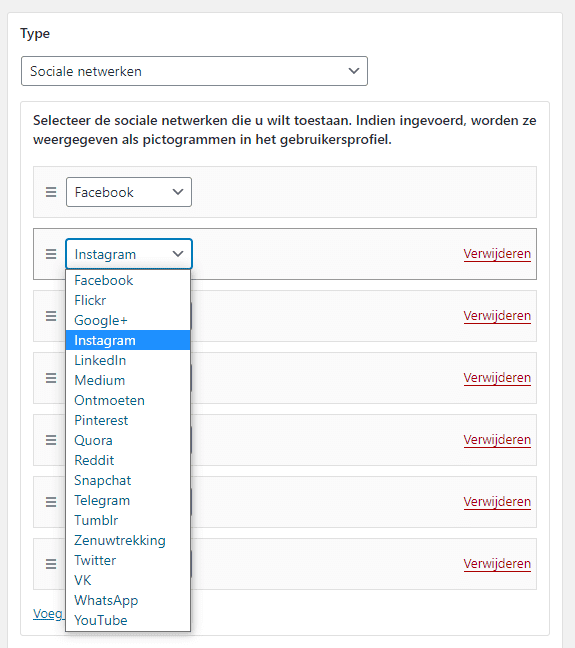Viewport: 575px width, 648px height.
Task: Click the drag handle of the Instagram row
Action: (51, 254)
